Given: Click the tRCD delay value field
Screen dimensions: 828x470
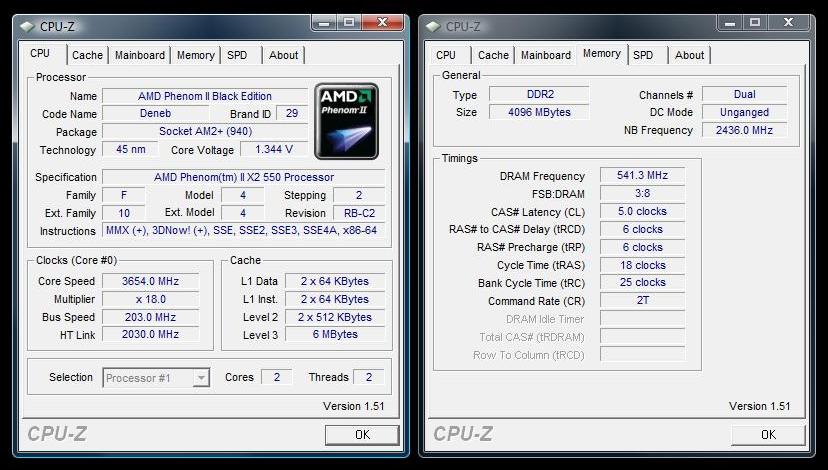Looking at the screenshot, I should click(643, 229).
